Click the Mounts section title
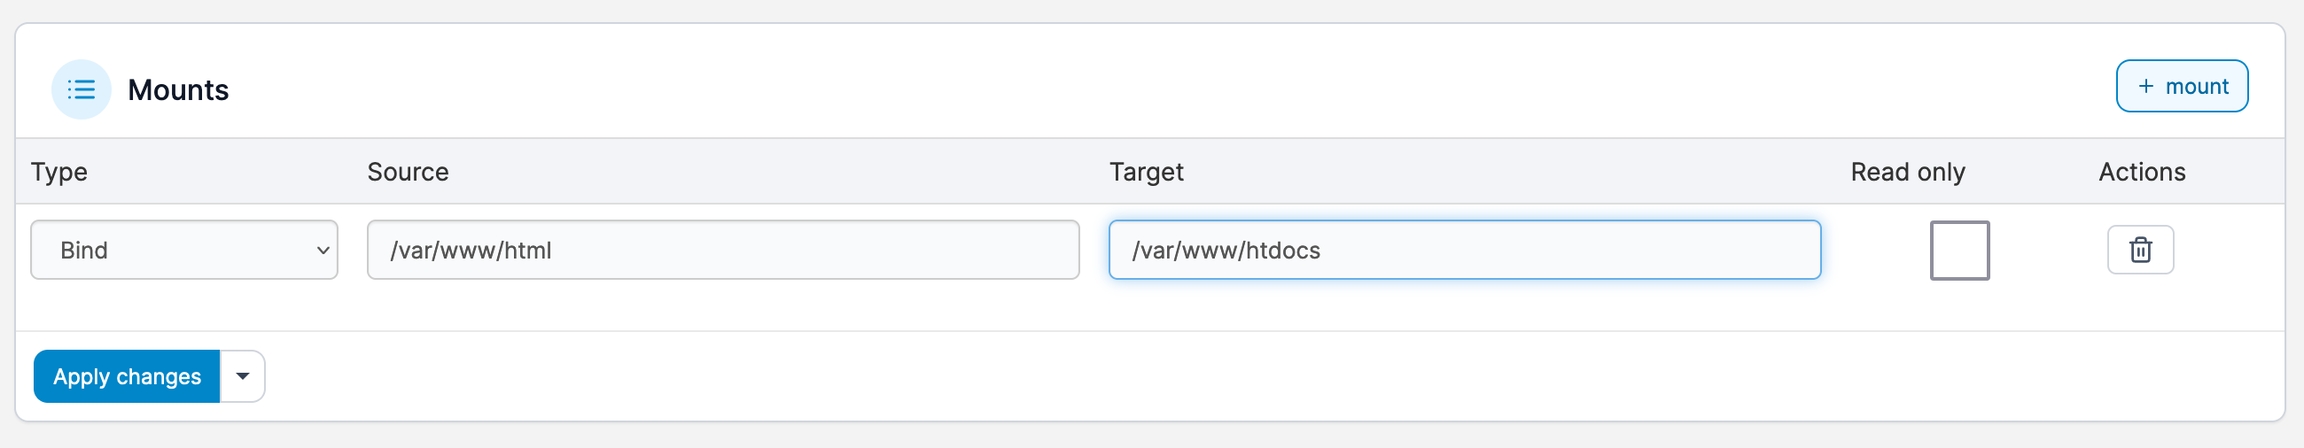2304x448 pixels. (178, 90)
